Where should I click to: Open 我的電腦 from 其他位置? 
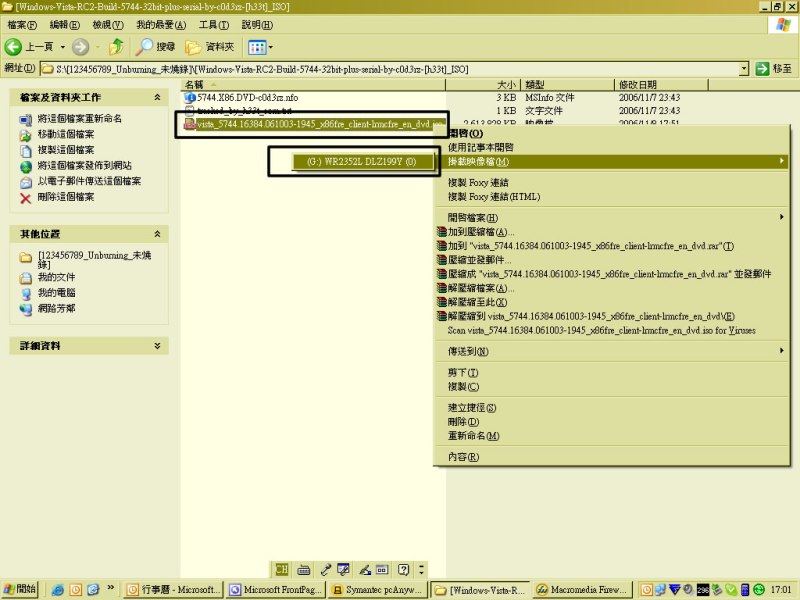(56, 293)
